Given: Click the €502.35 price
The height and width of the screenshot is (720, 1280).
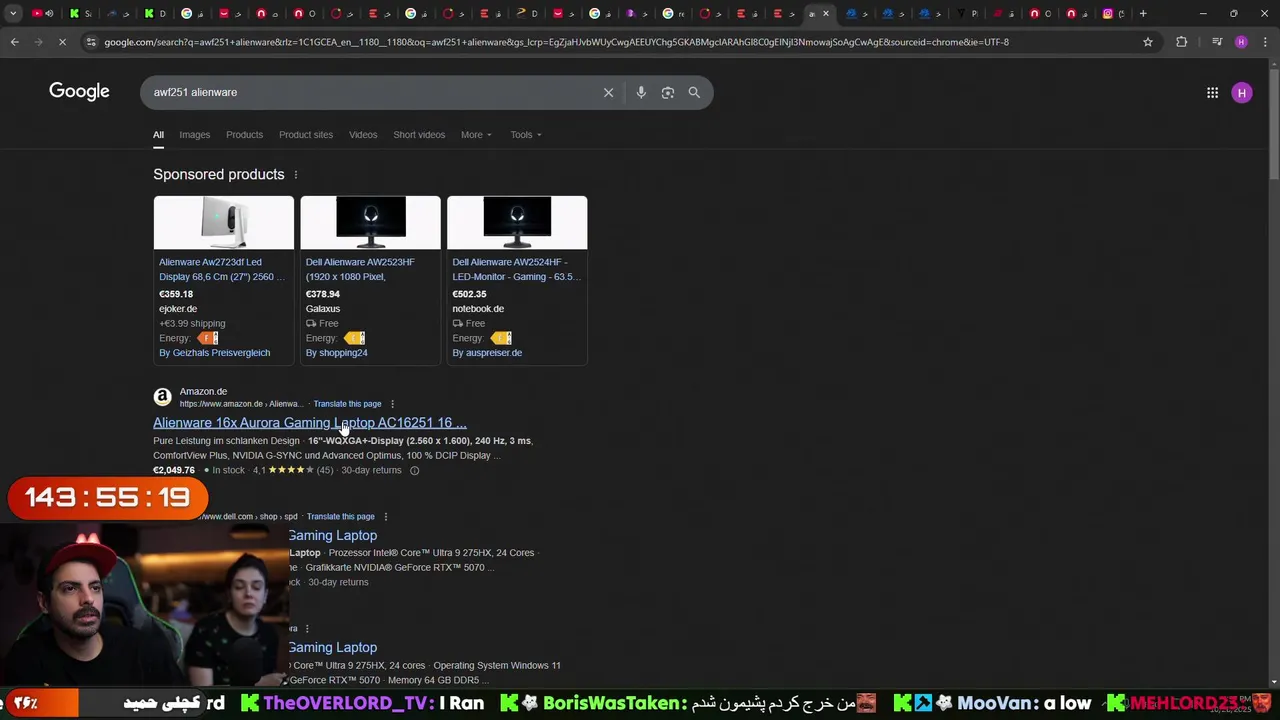Looking at the screenshot, I should pos(469,294).
